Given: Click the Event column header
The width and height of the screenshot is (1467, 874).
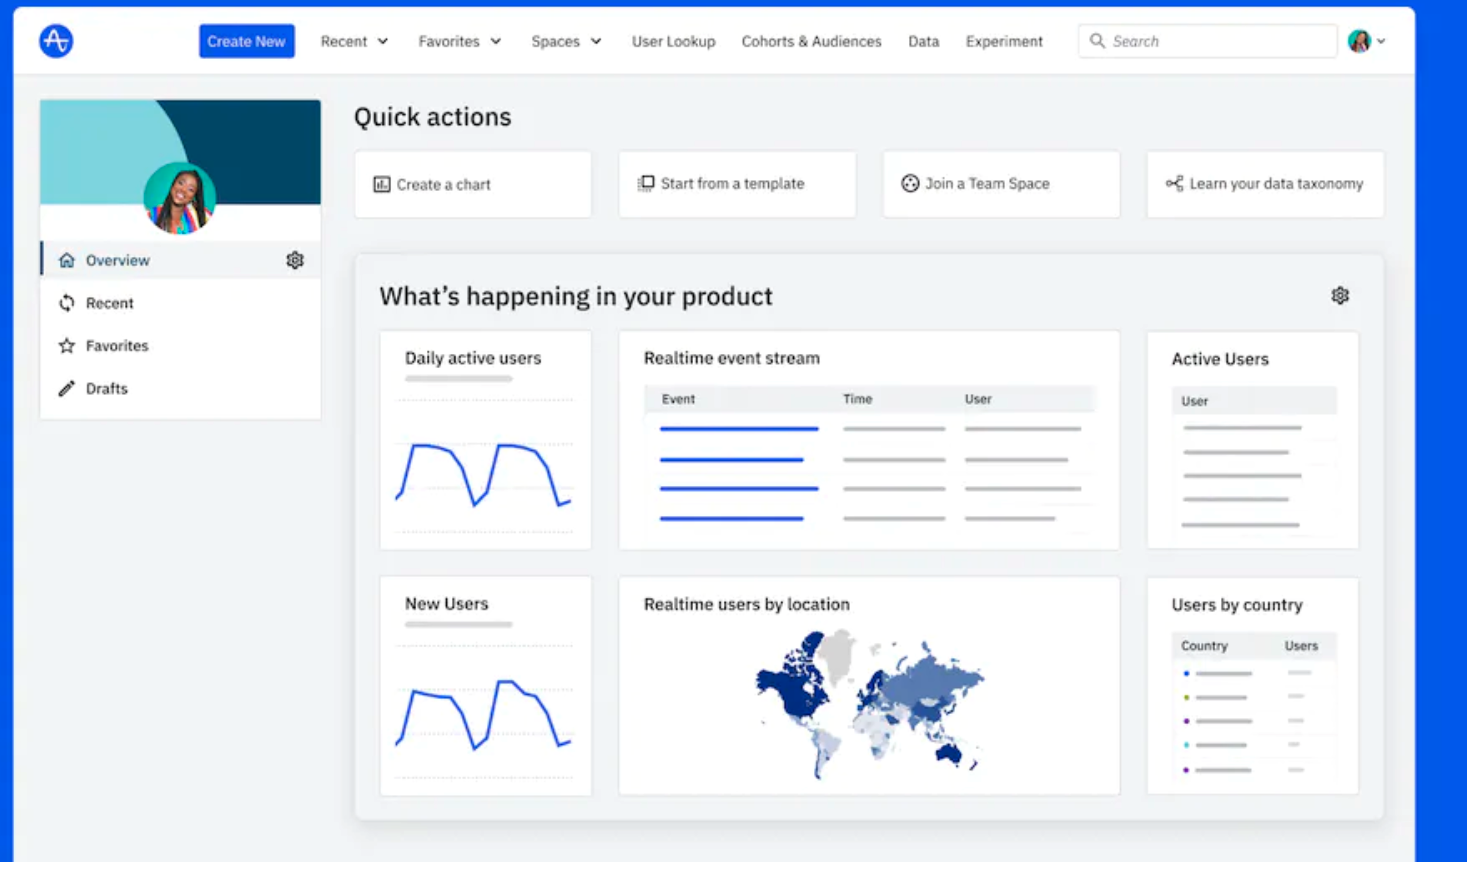Looking at the screenshot, I should click(678, 399).
